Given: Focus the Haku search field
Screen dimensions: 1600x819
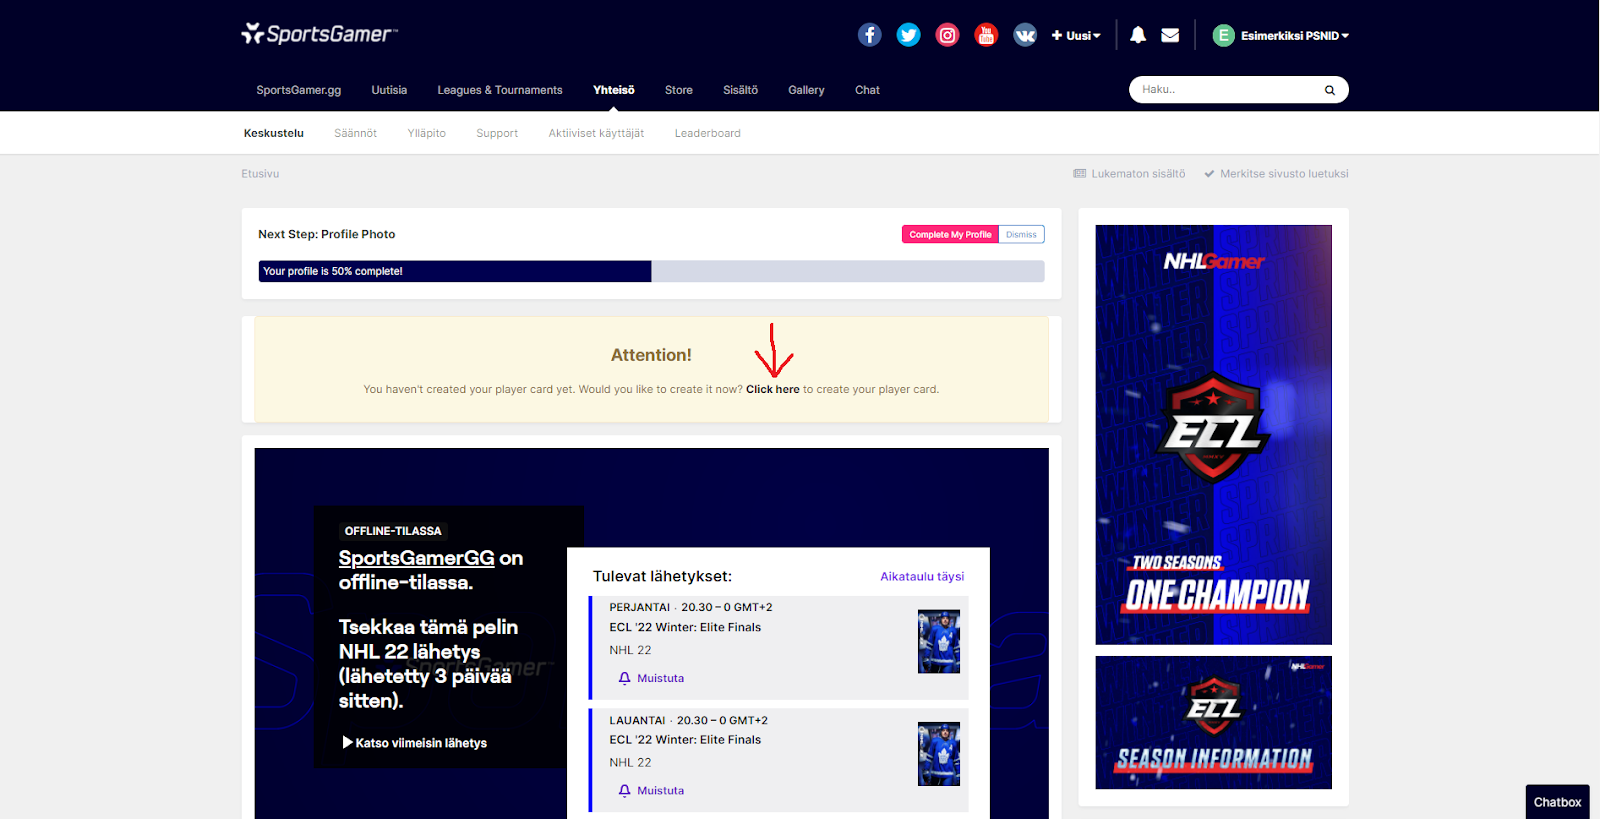Looking at the screenshot, I should 1225,90.
